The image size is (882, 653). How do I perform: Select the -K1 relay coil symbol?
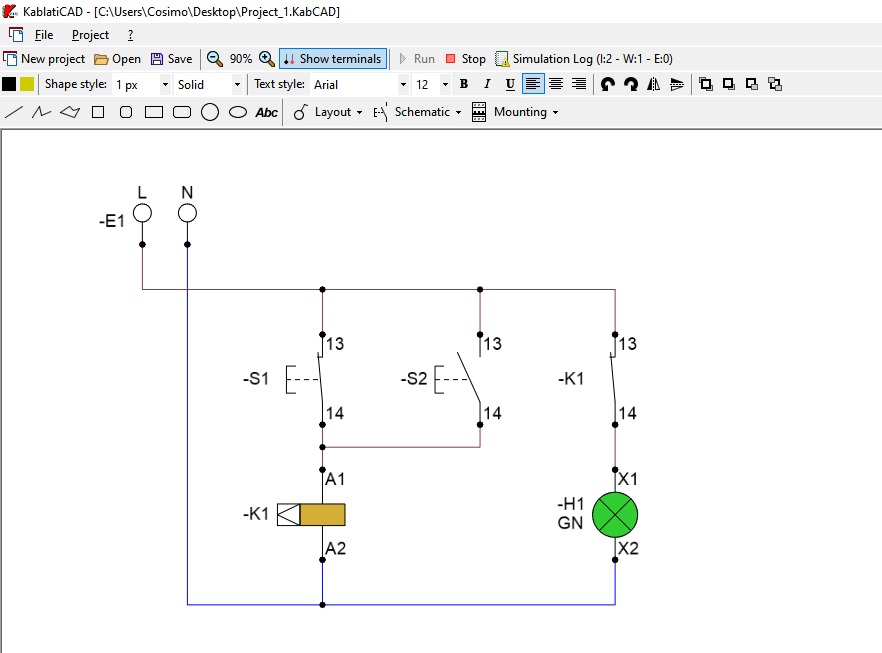(x=311, y=515)
